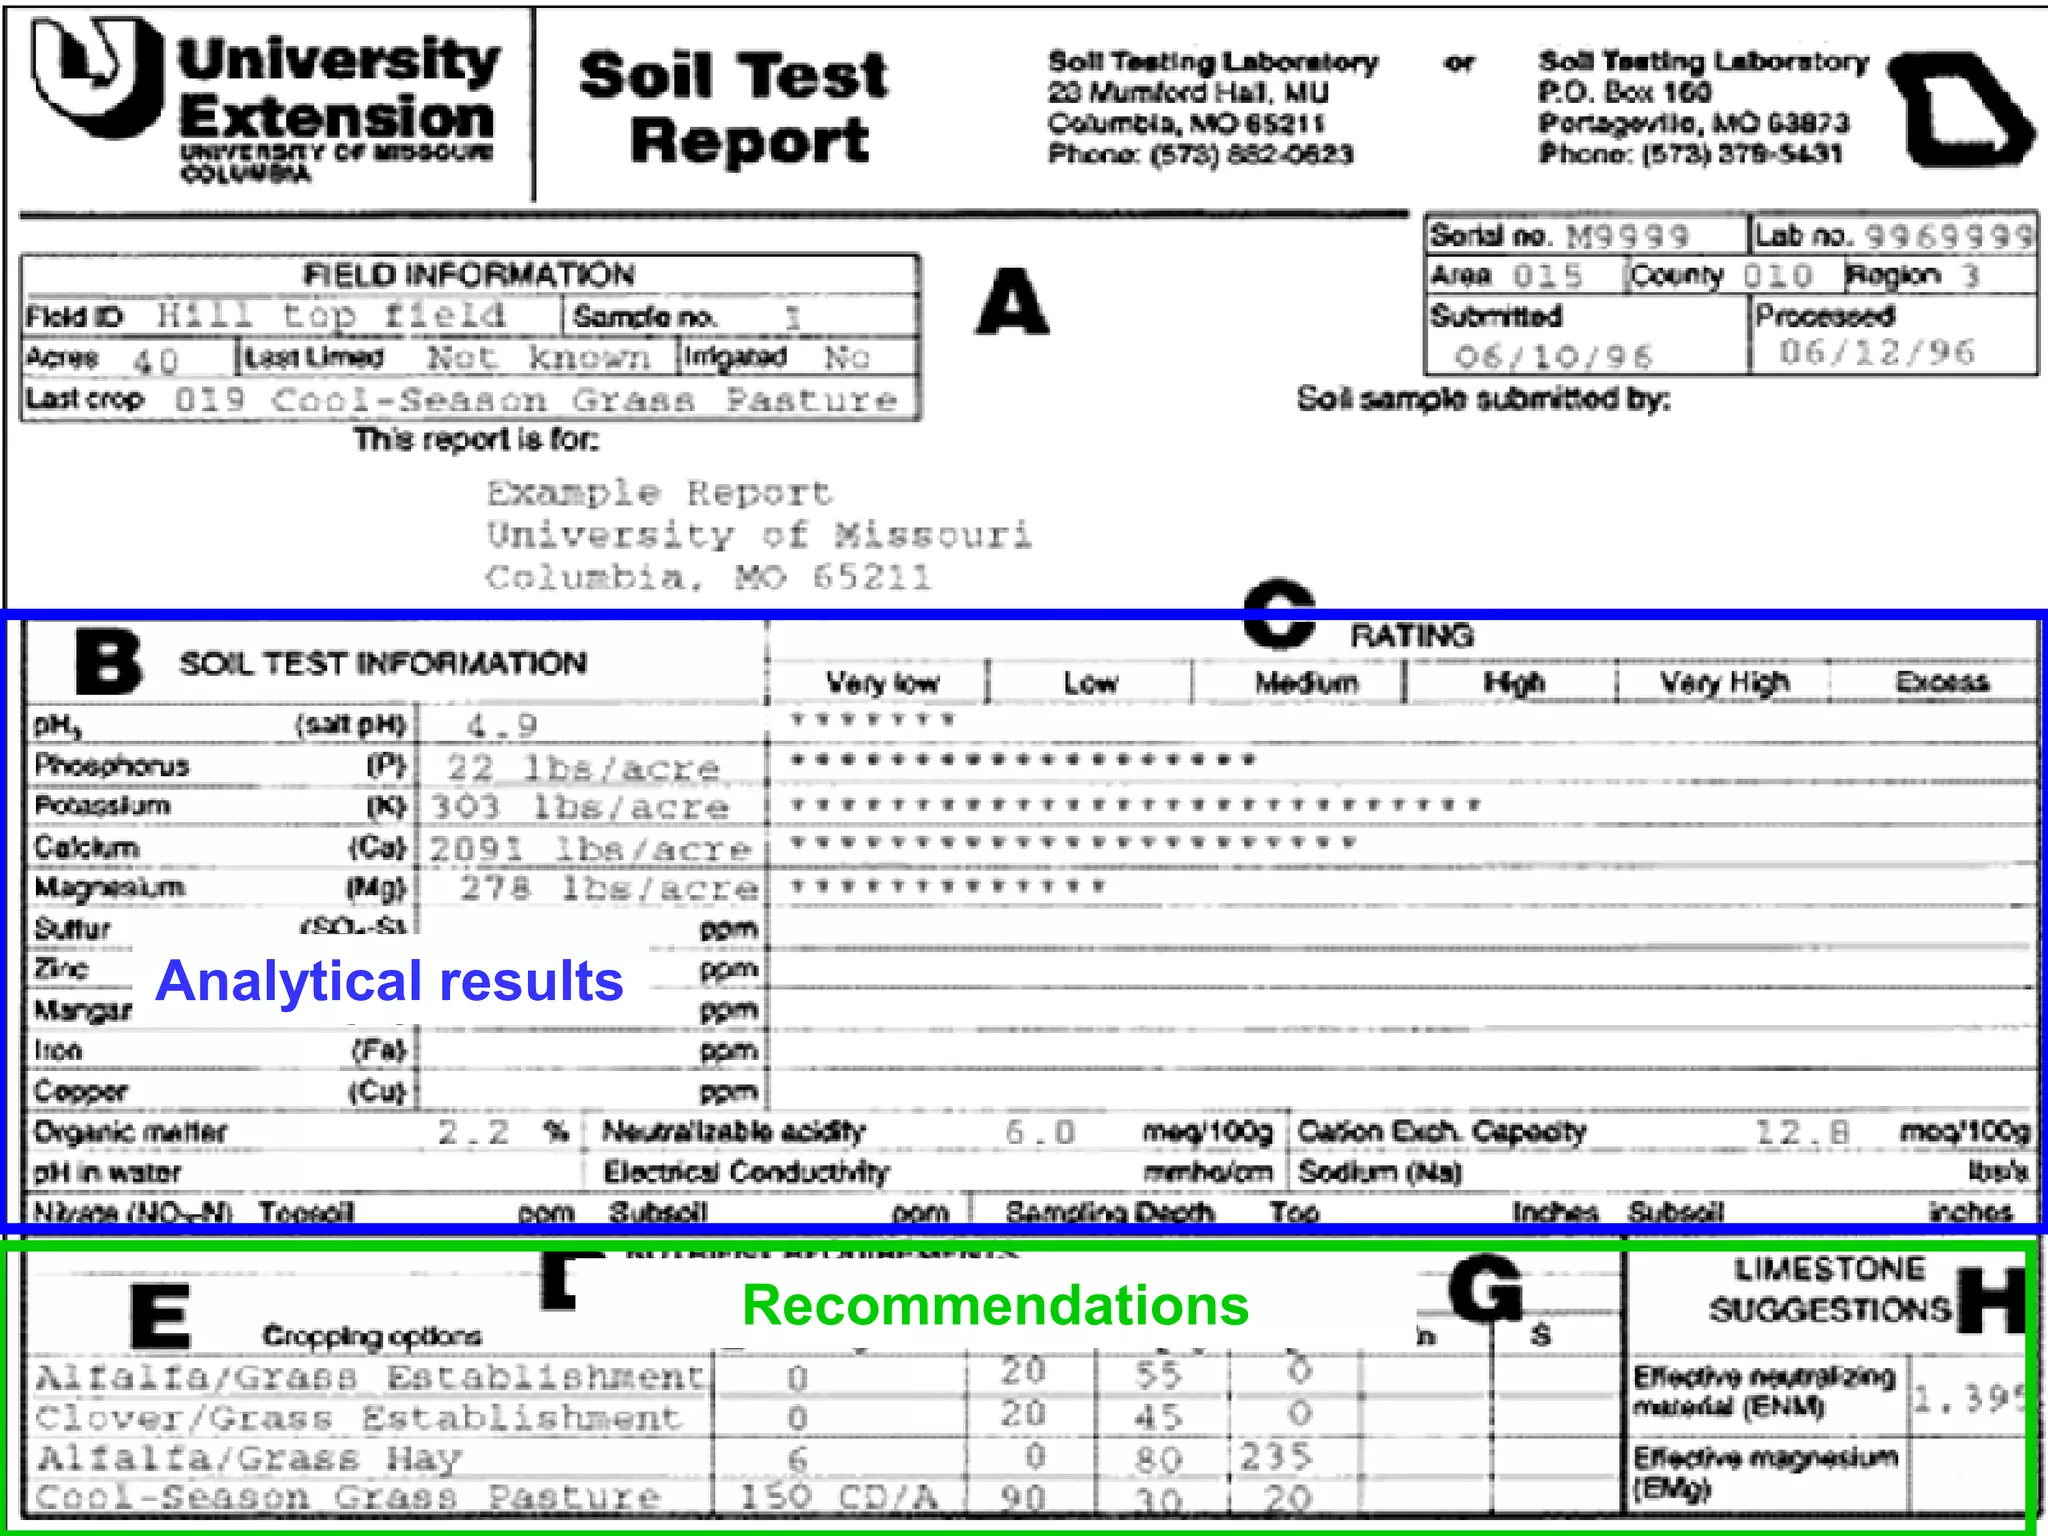Screen dimensions: 2048x1536
Task: Click Calcium value '2091 lbs/acre'
Action: (590, 849)
